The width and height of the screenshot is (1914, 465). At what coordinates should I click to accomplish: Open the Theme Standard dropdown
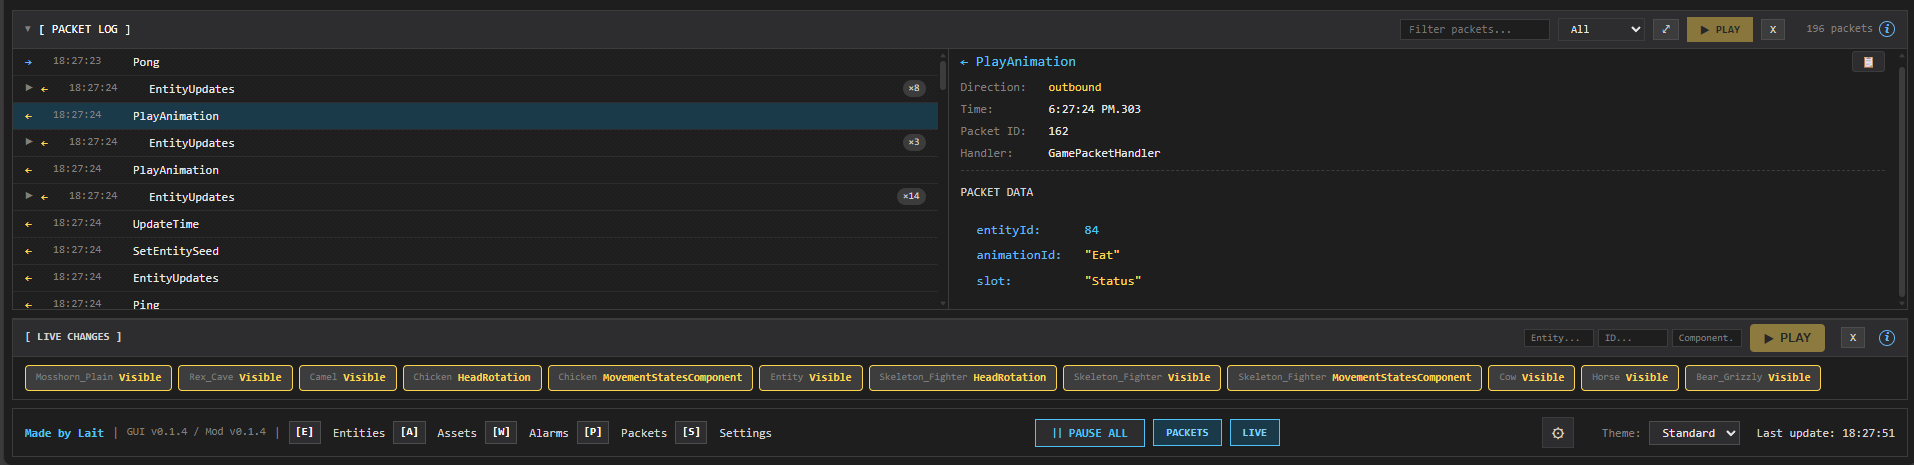click(x=1694, y=433)
